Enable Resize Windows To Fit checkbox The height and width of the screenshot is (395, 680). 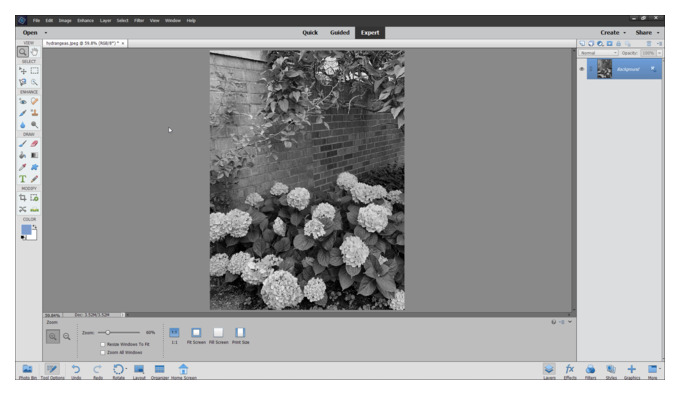coord(103,344)
